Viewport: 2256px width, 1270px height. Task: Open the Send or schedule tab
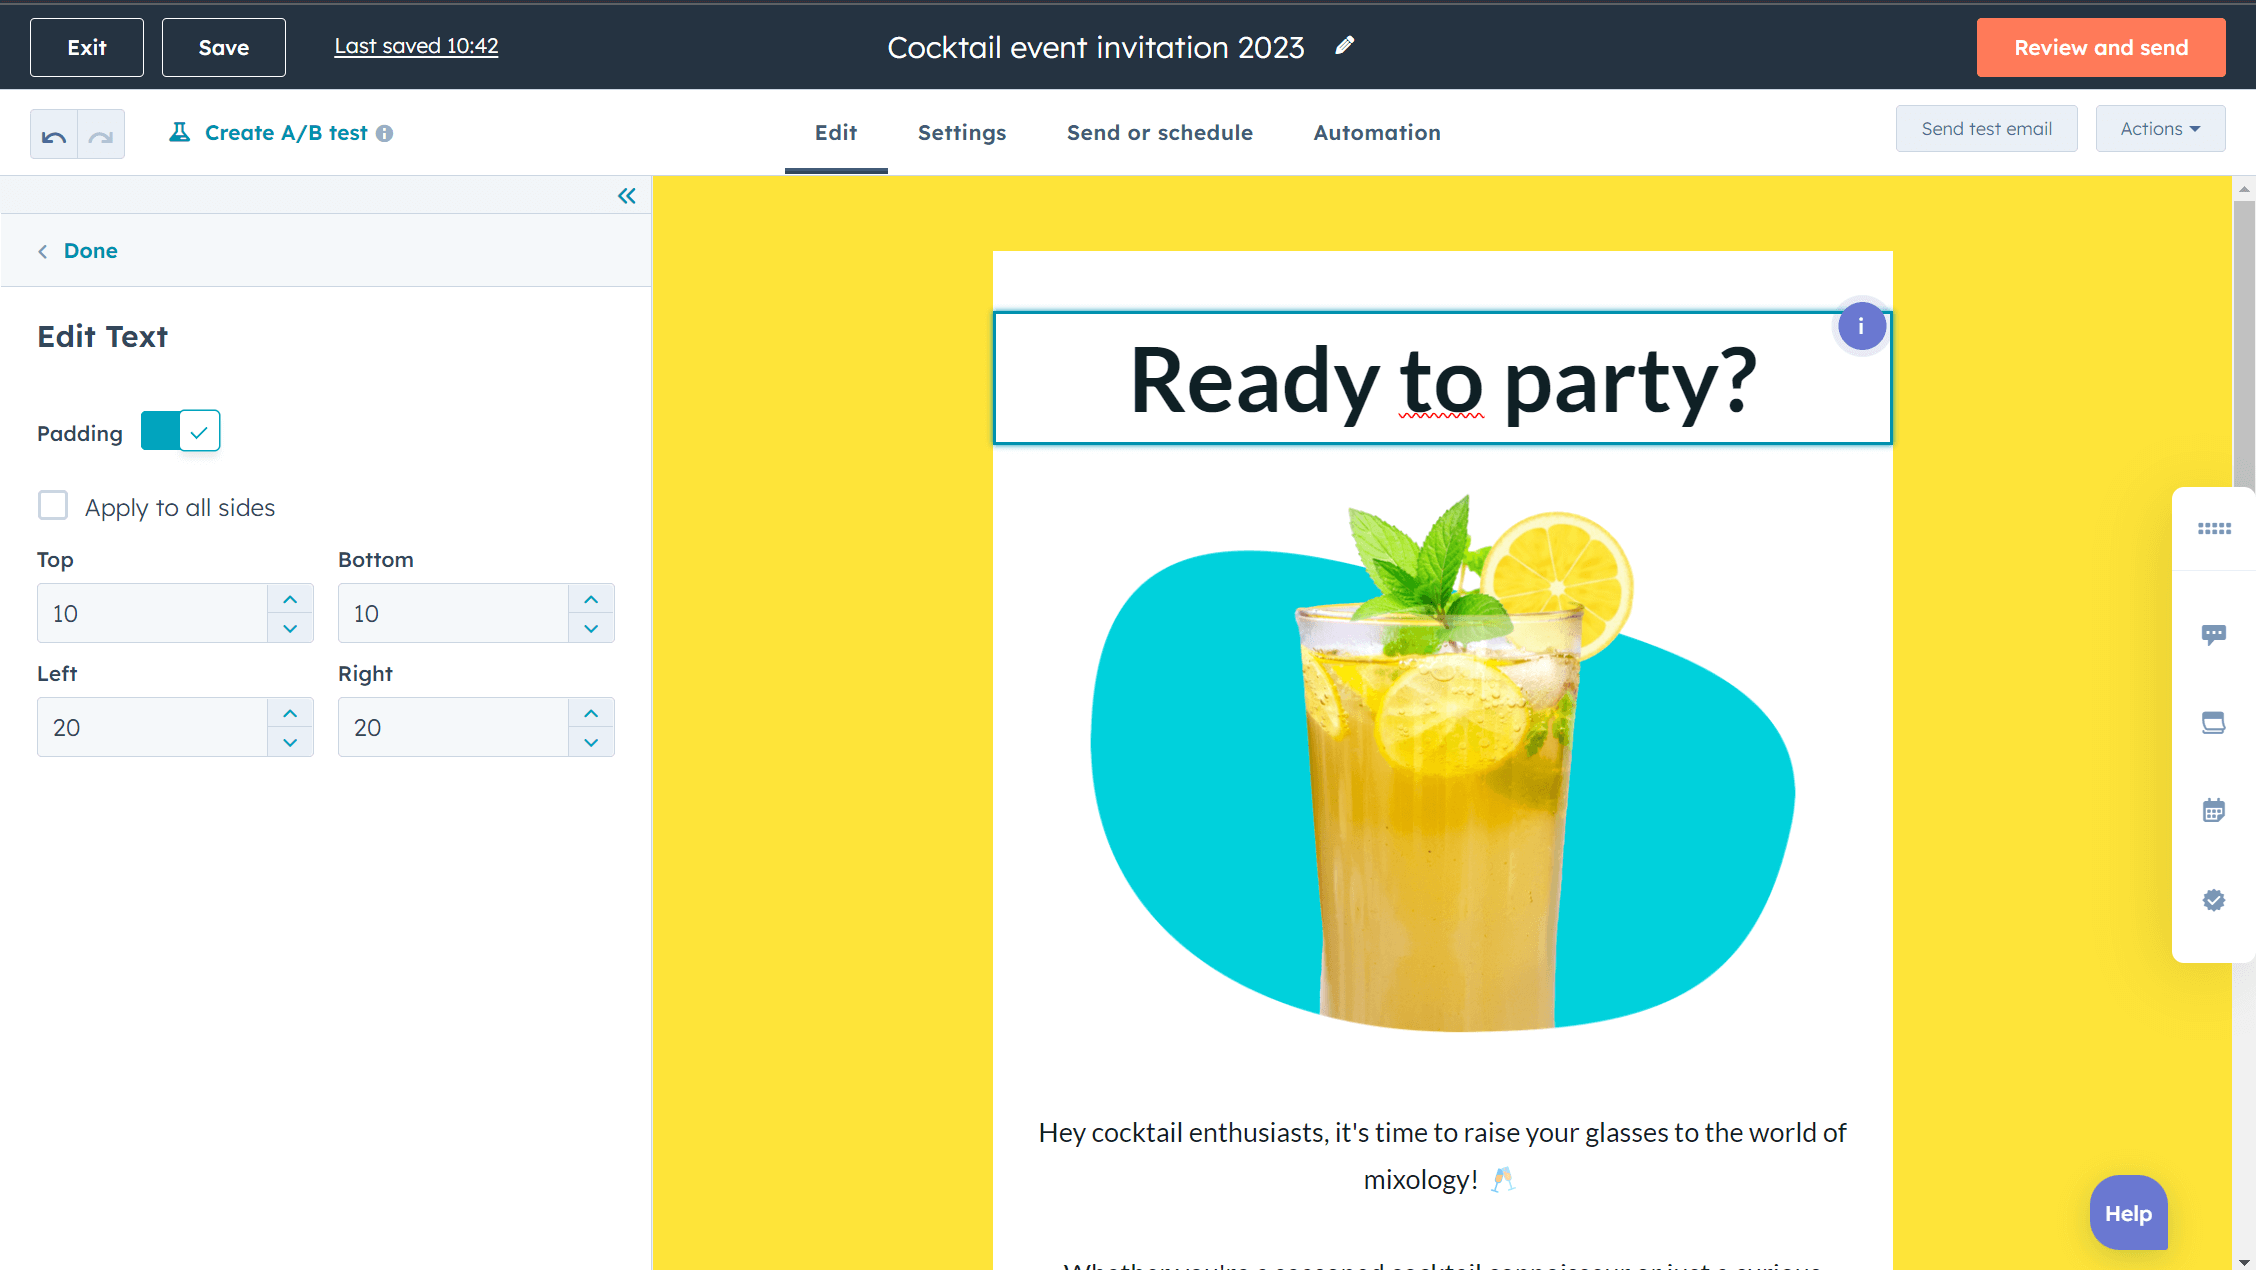1160,133
